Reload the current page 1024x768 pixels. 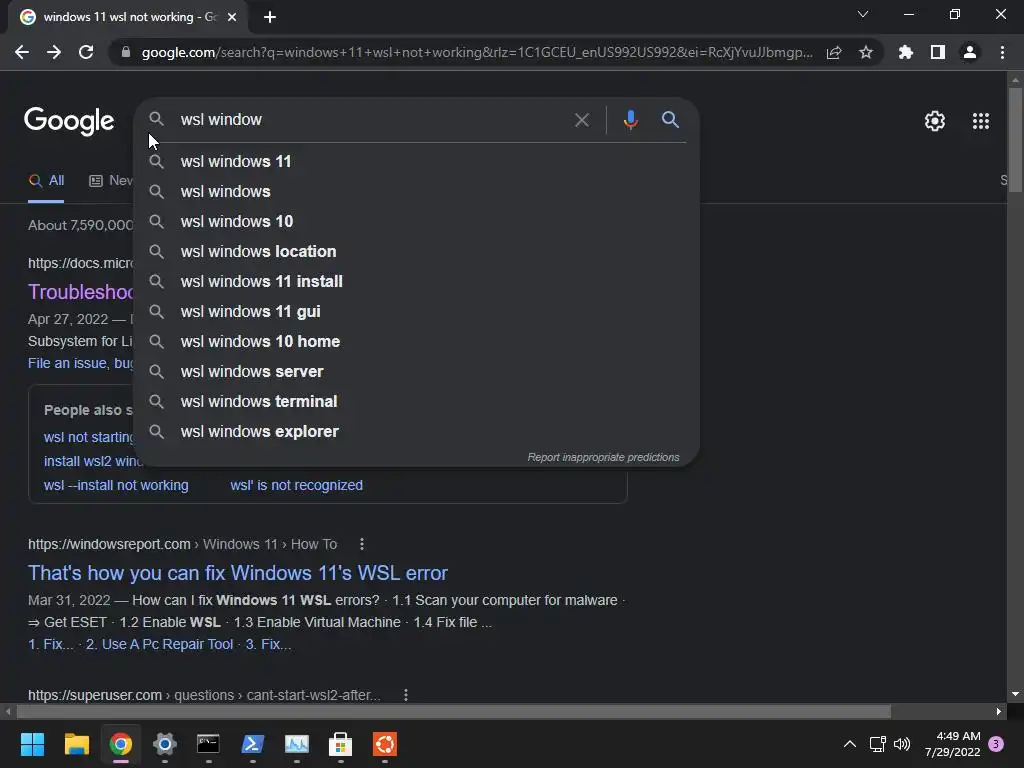86,52
